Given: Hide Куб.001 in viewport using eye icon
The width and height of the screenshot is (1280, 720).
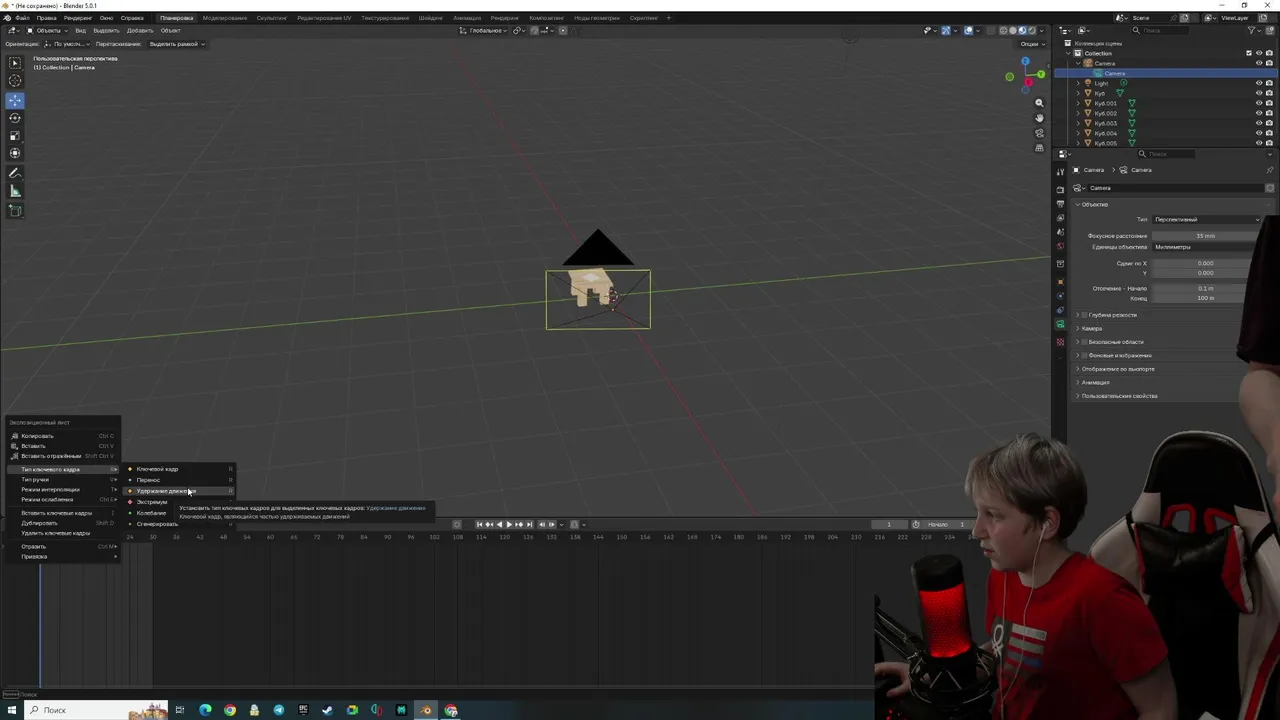Looking at the screenshot, I should 1259,103.
